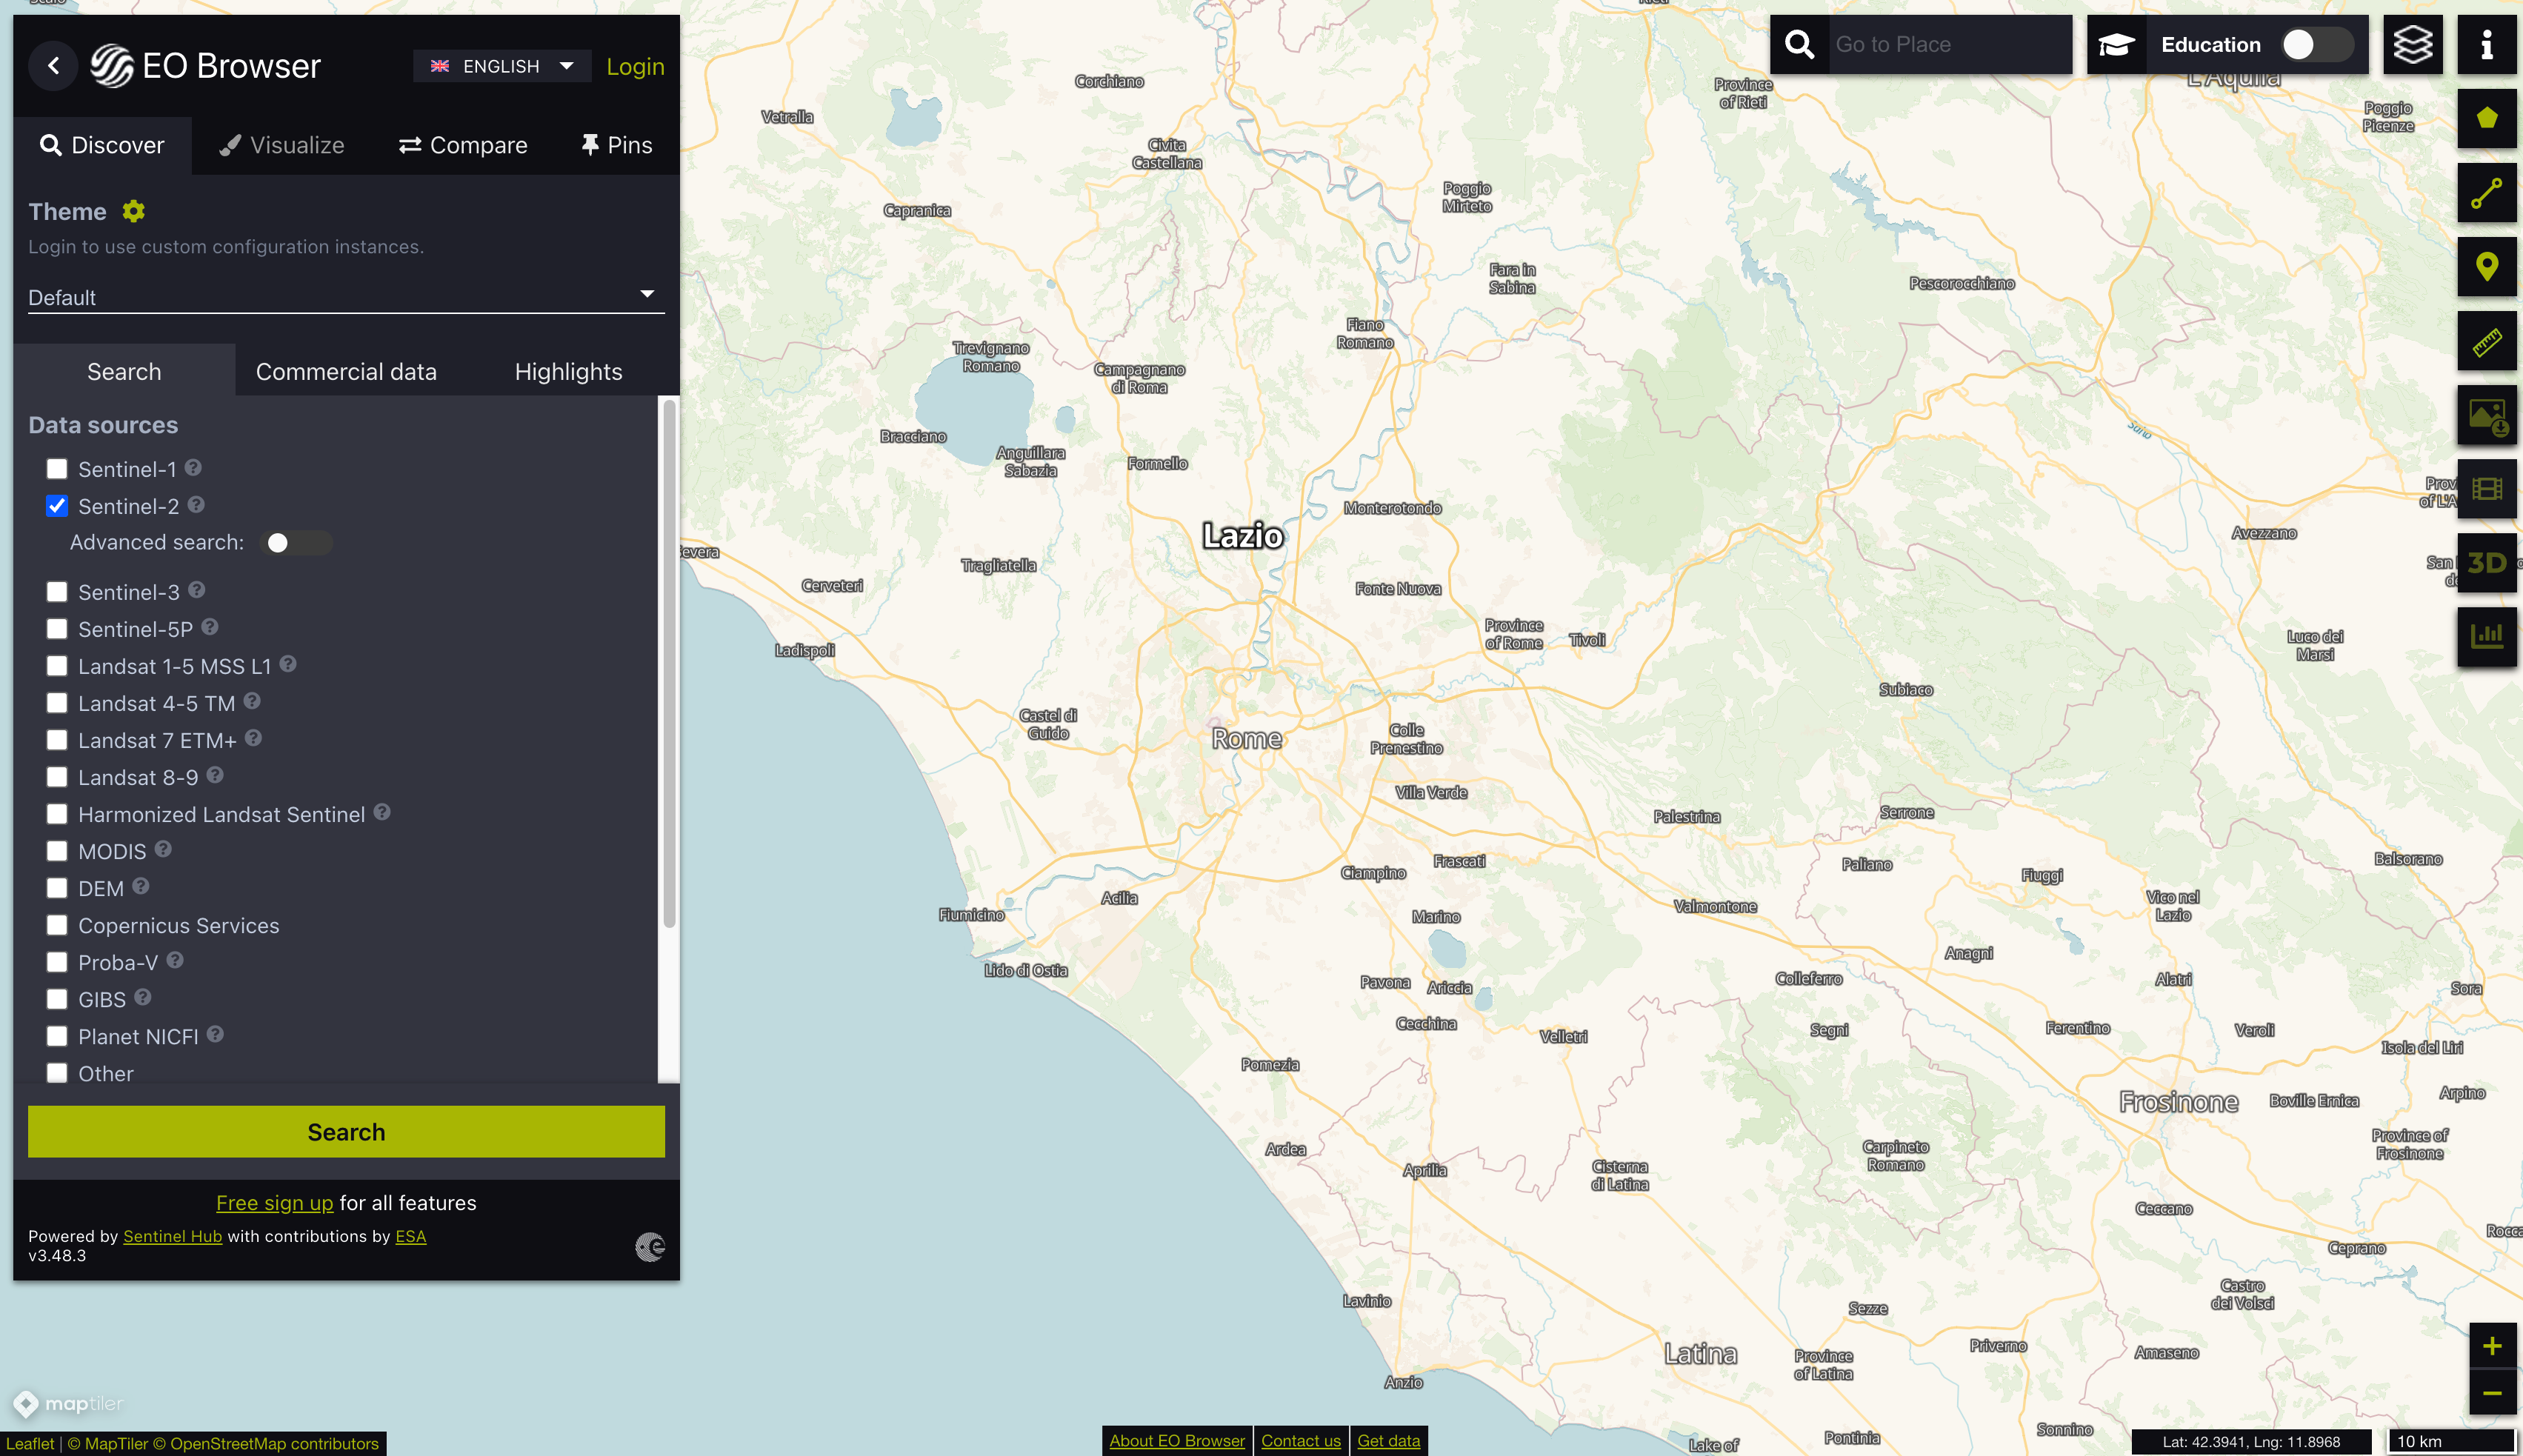This screenshot has height=1456, width=2523.
Task: Show help for Sentinel-1
Action: (193, 467)
